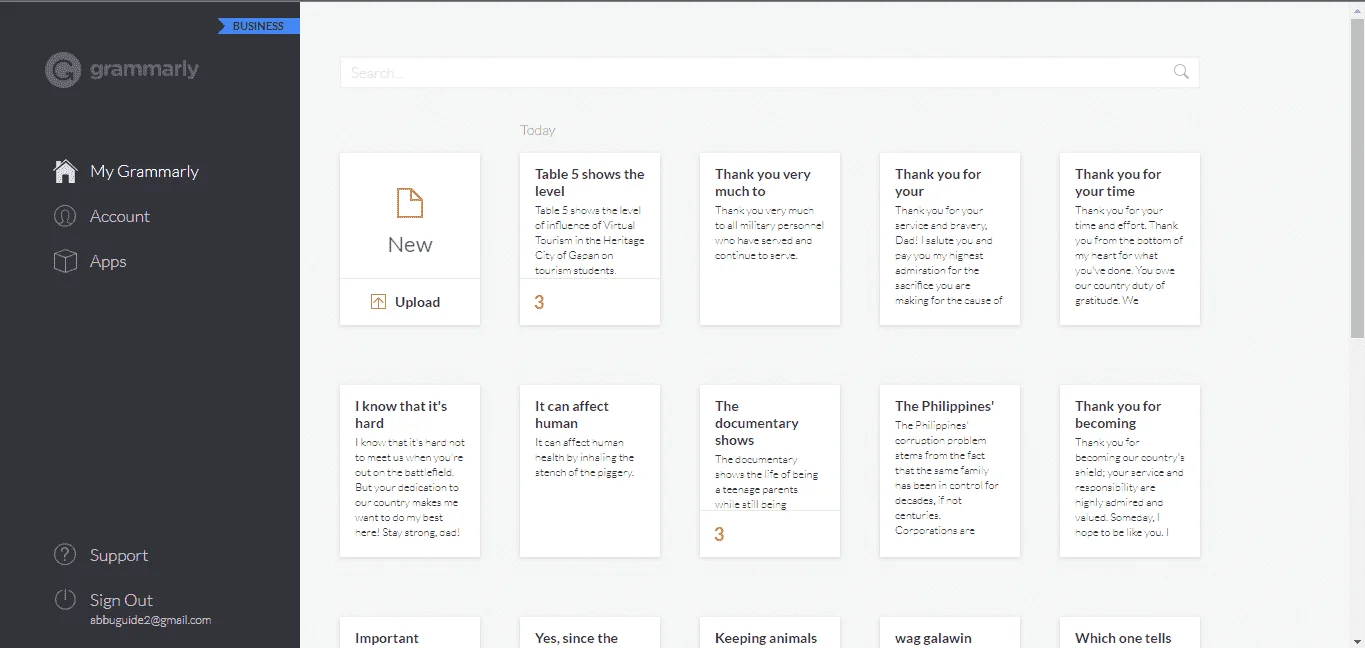This screenshot has height=648, width=1365.
Task: Click the 'Today' date label
Action: pyautogui.click(x=538, y=130)
